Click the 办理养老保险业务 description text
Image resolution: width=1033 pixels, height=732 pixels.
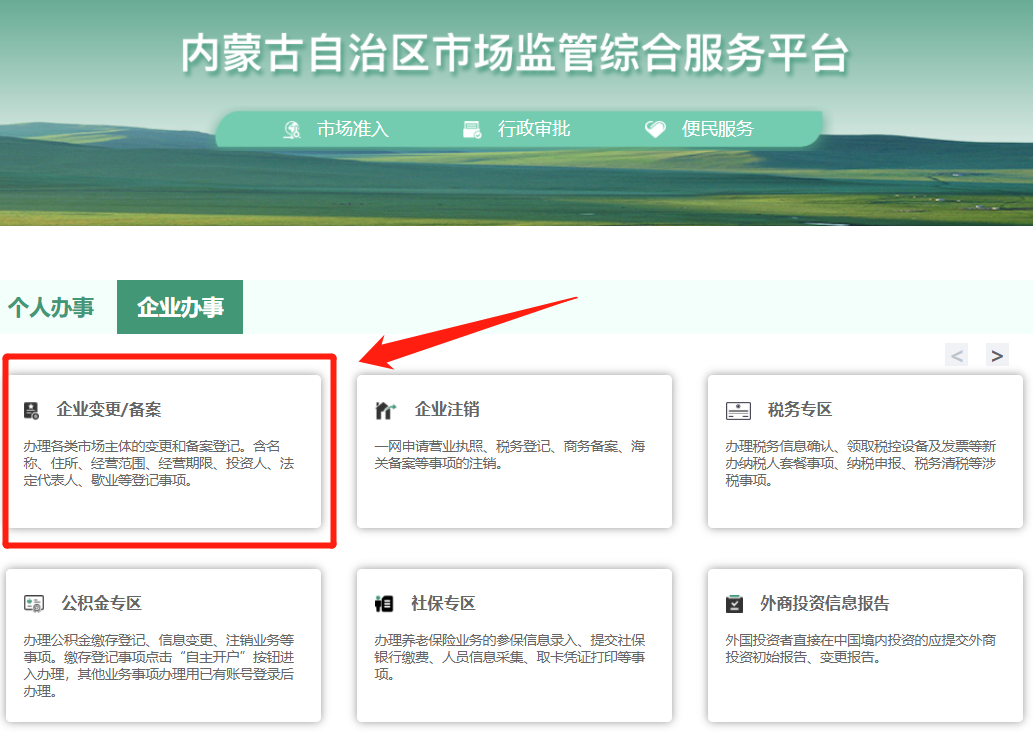[510, 657]
